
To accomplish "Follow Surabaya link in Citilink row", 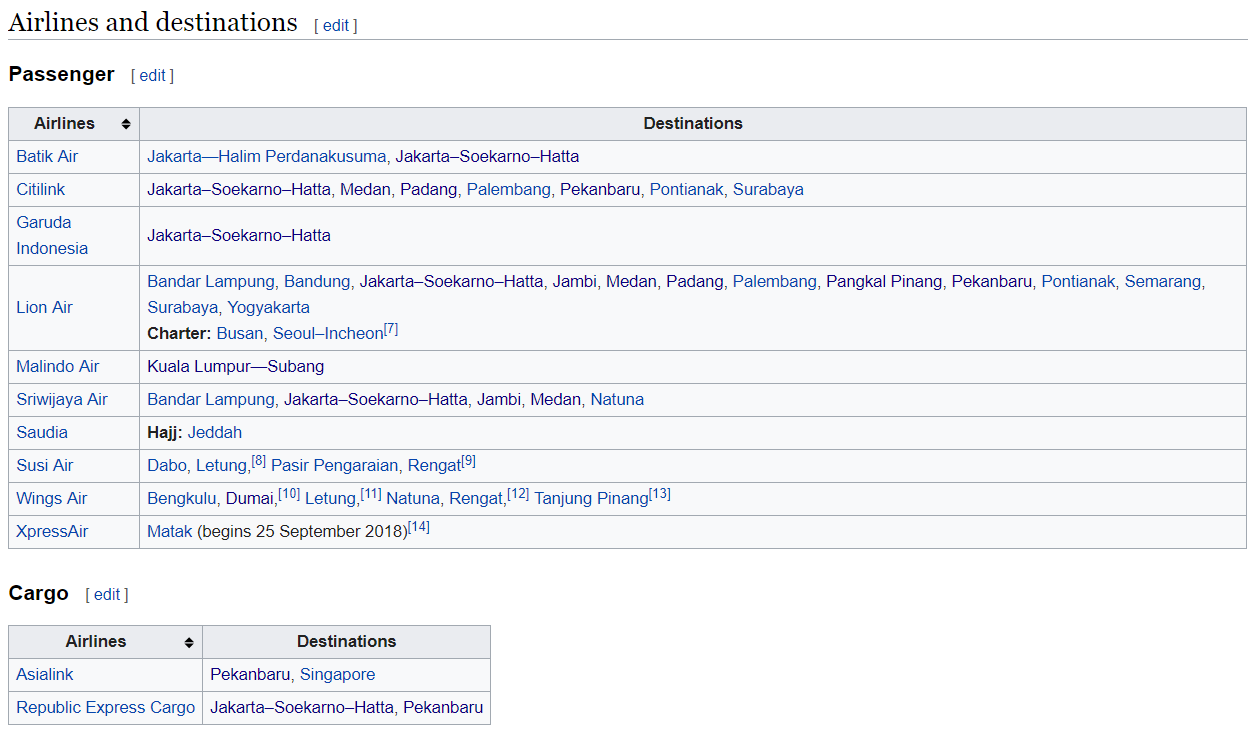I will click(768, 190).
